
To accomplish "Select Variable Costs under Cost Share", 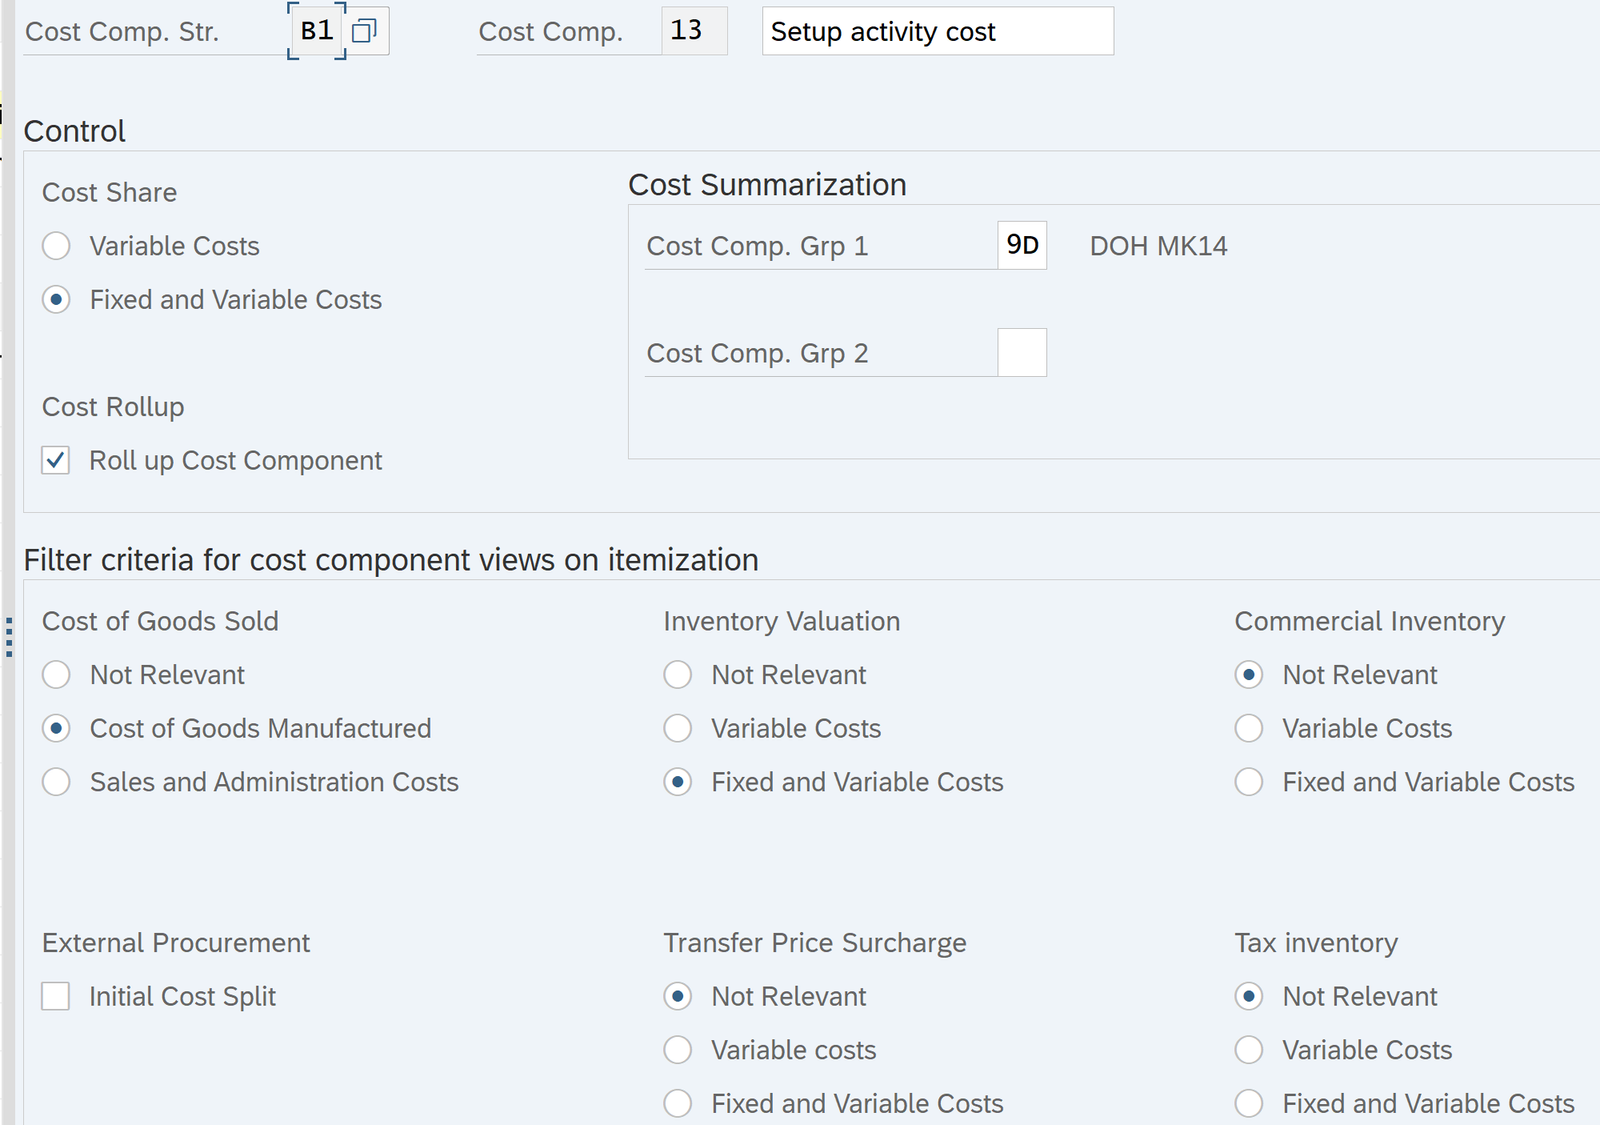I will 57,246.
